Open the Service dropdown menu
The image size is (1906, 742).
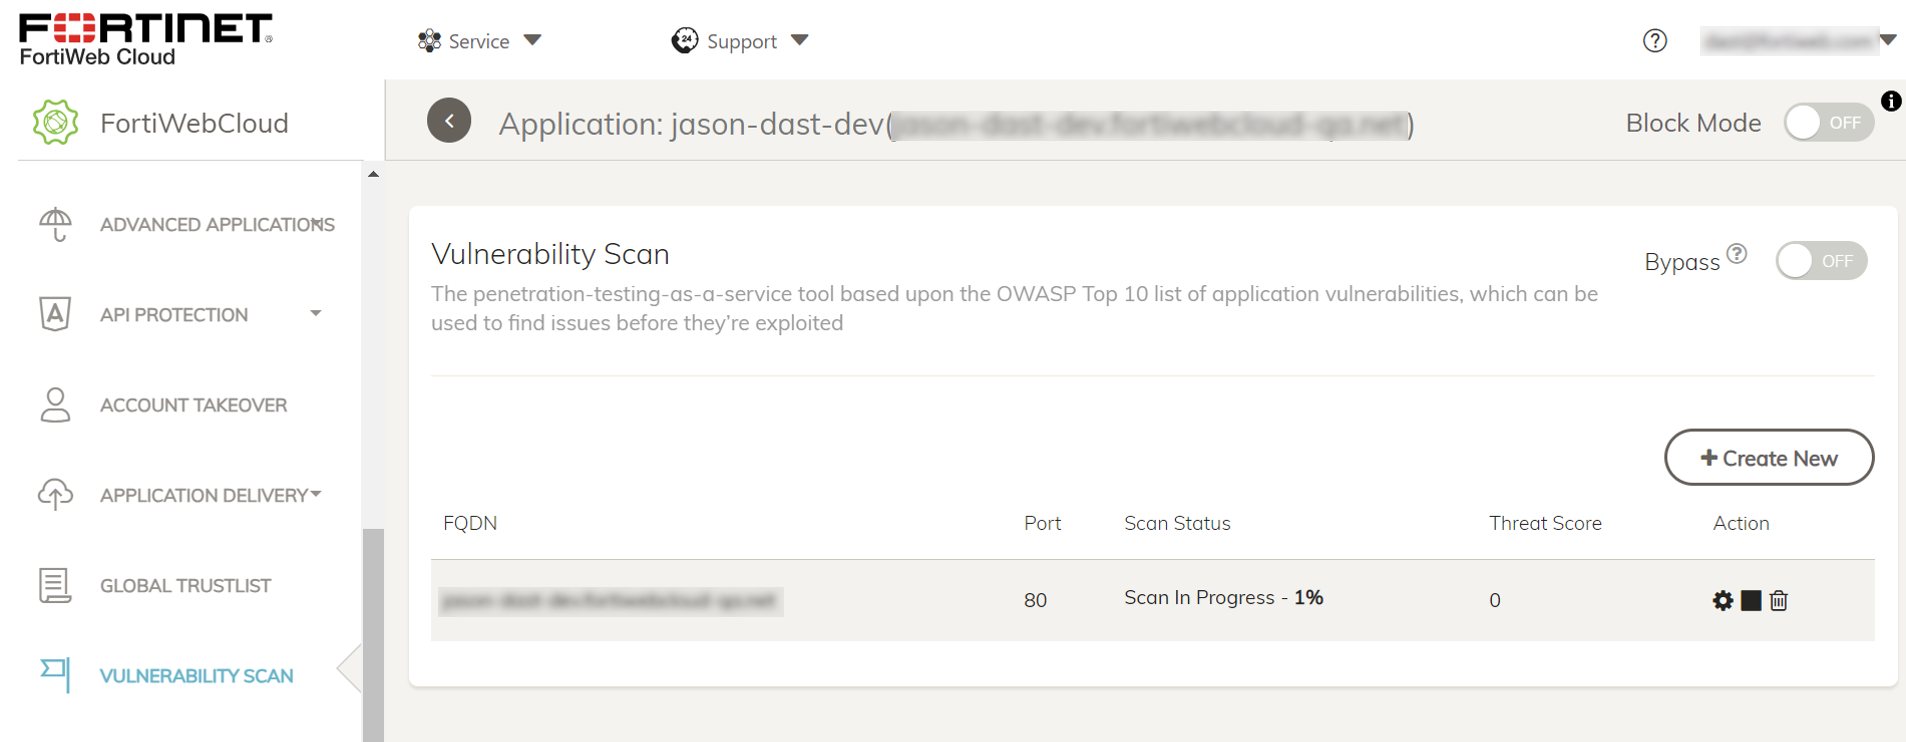[479, 41]
